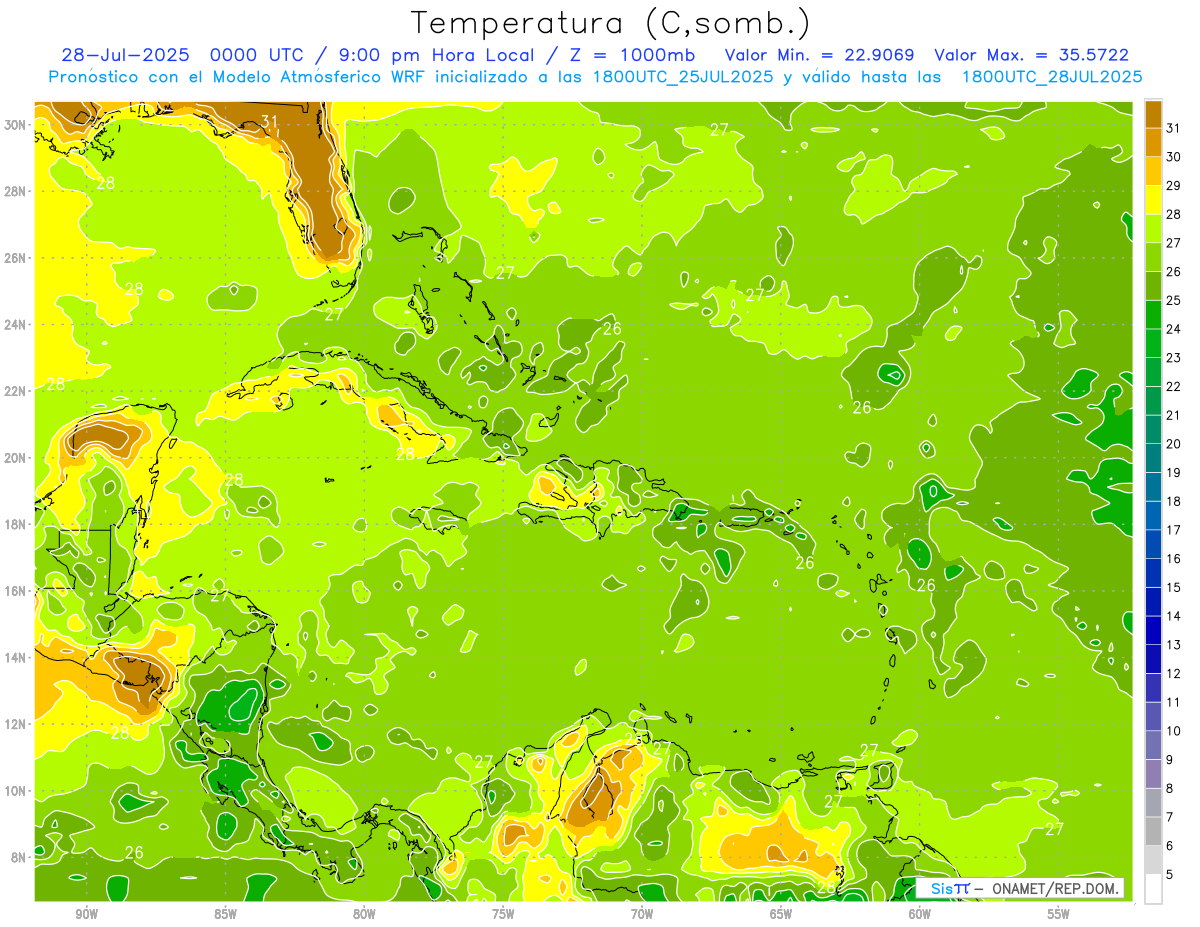1200x927 pixels.
Task: Click the '55W' longitude axis label
Action: tap(1059, 914)
